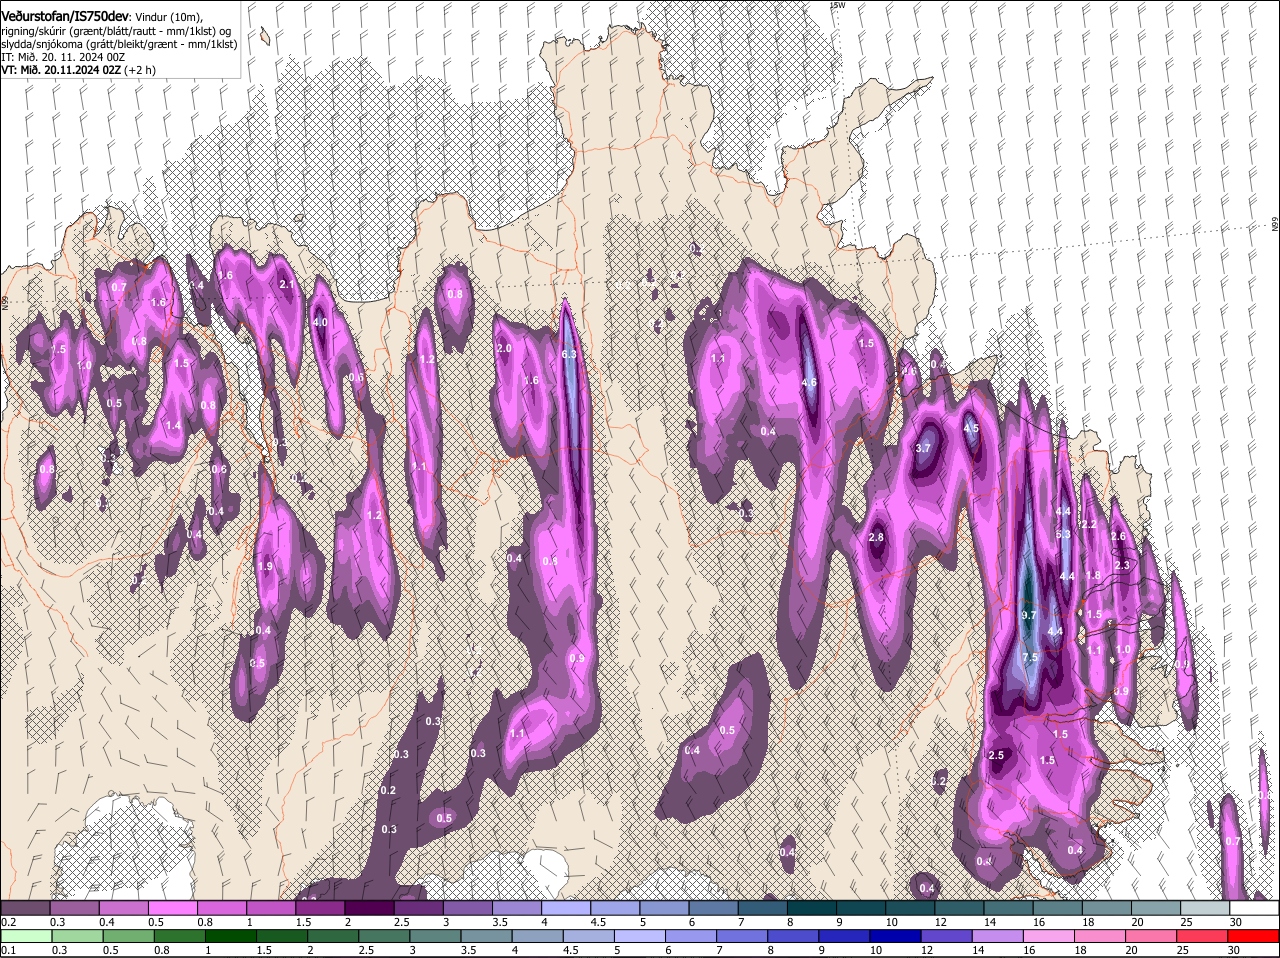Click the lower rain legend swatch above 0.1
Viewport: 1280px width, 958px height.
pos(25,936)
